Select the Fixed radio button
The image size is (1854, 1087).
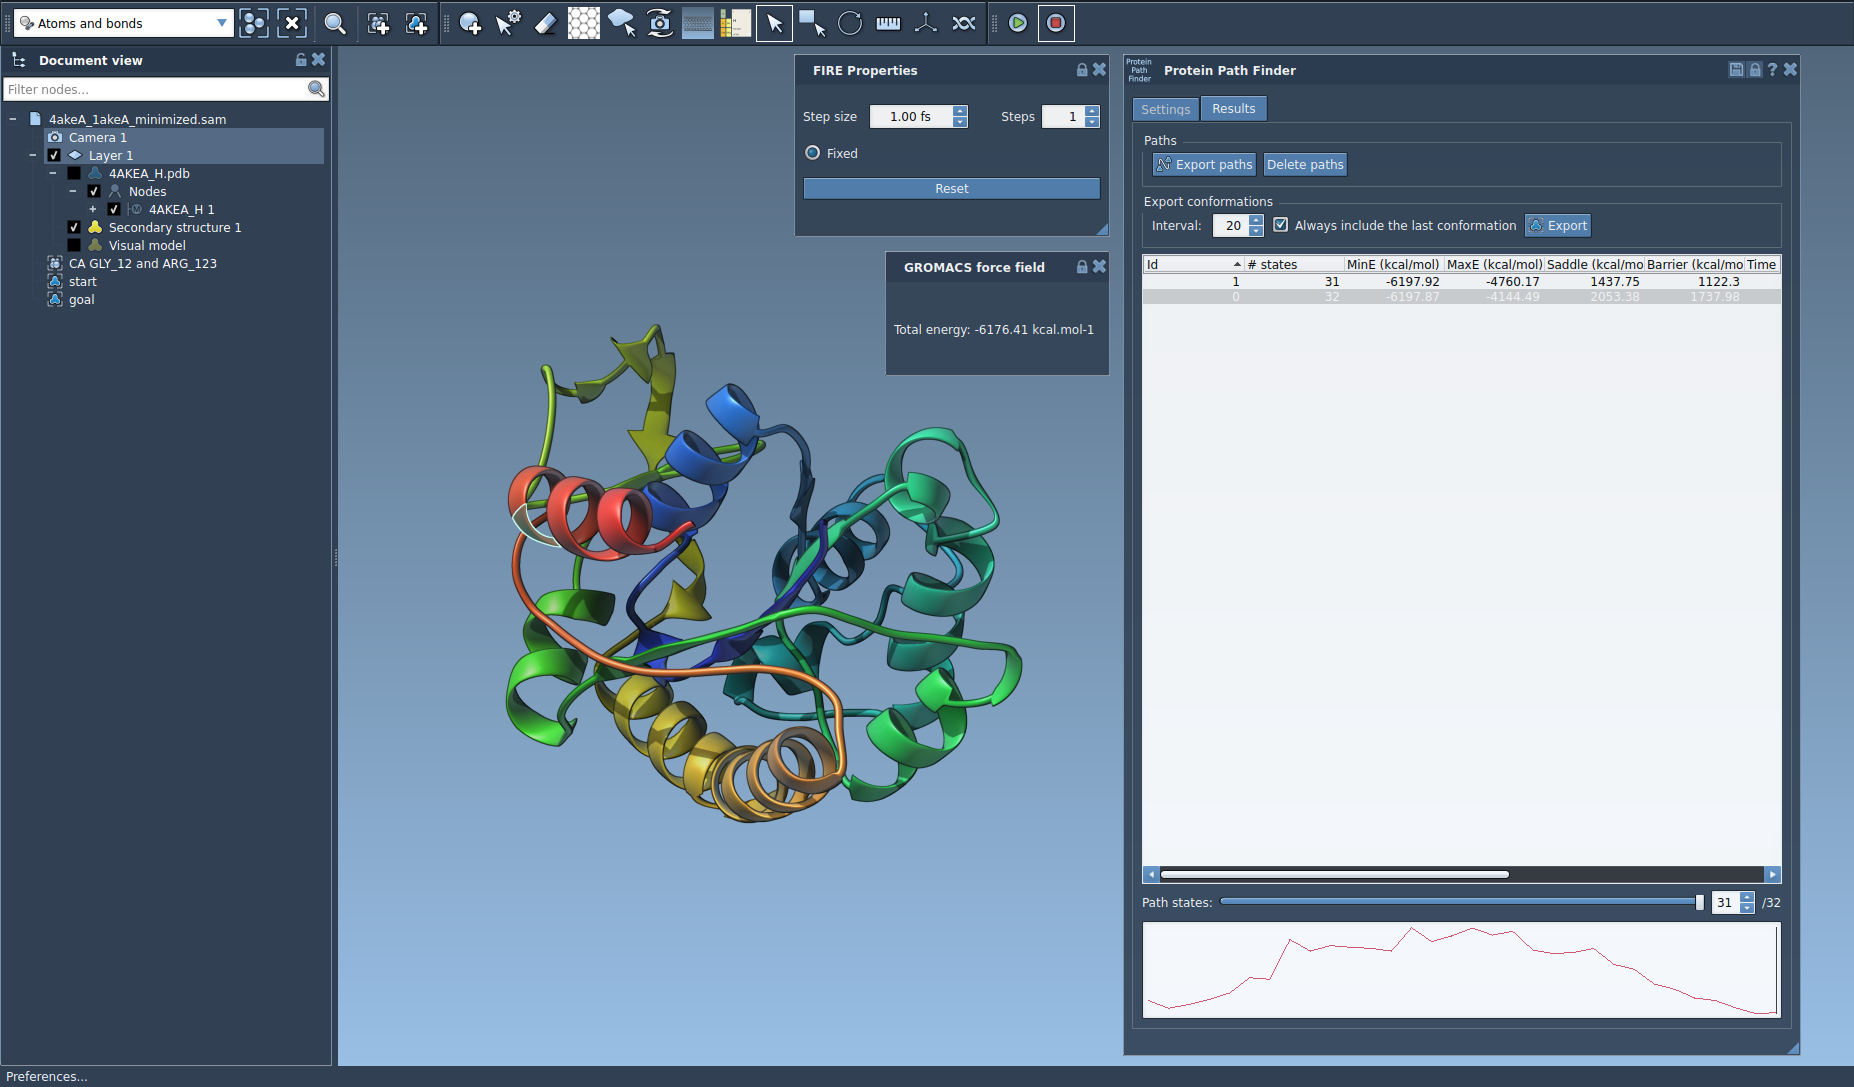click(813, 153)
